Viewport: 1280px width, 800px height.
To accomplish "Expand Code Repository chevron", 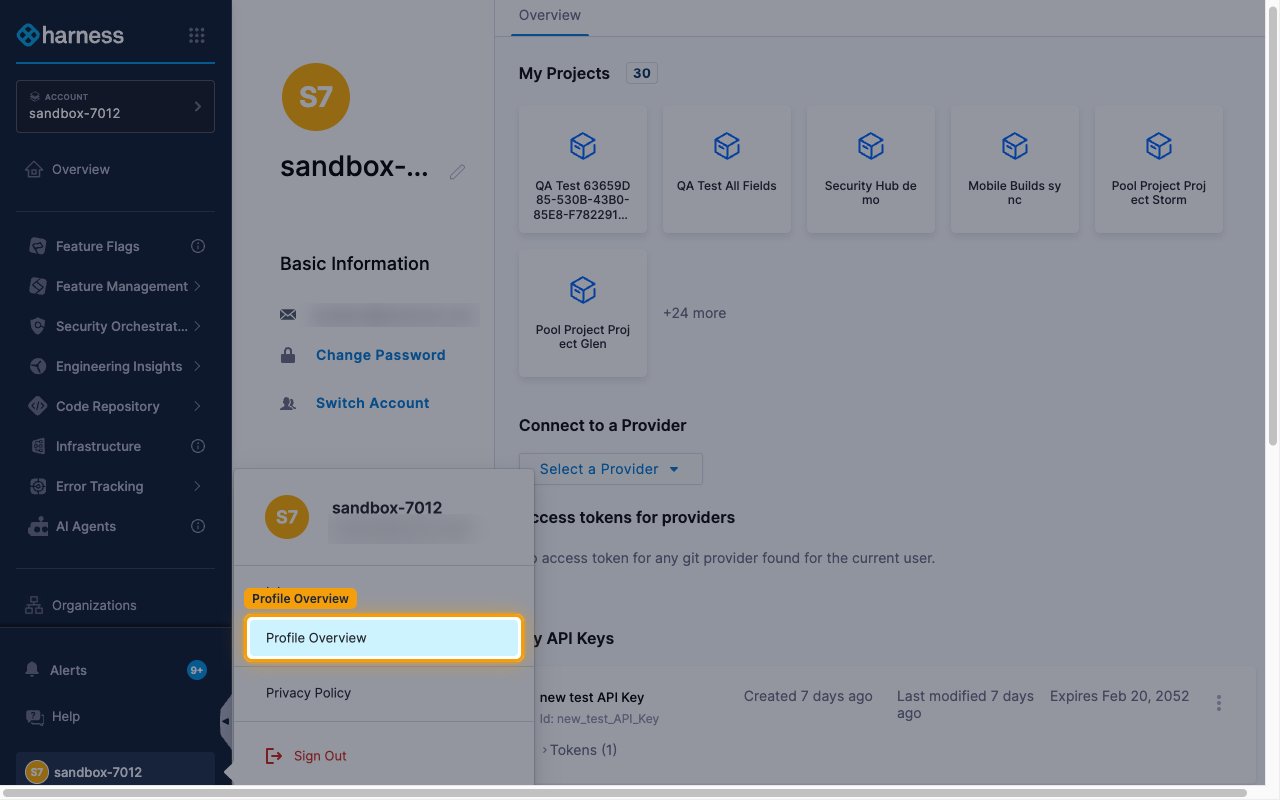I will [198, 406].
